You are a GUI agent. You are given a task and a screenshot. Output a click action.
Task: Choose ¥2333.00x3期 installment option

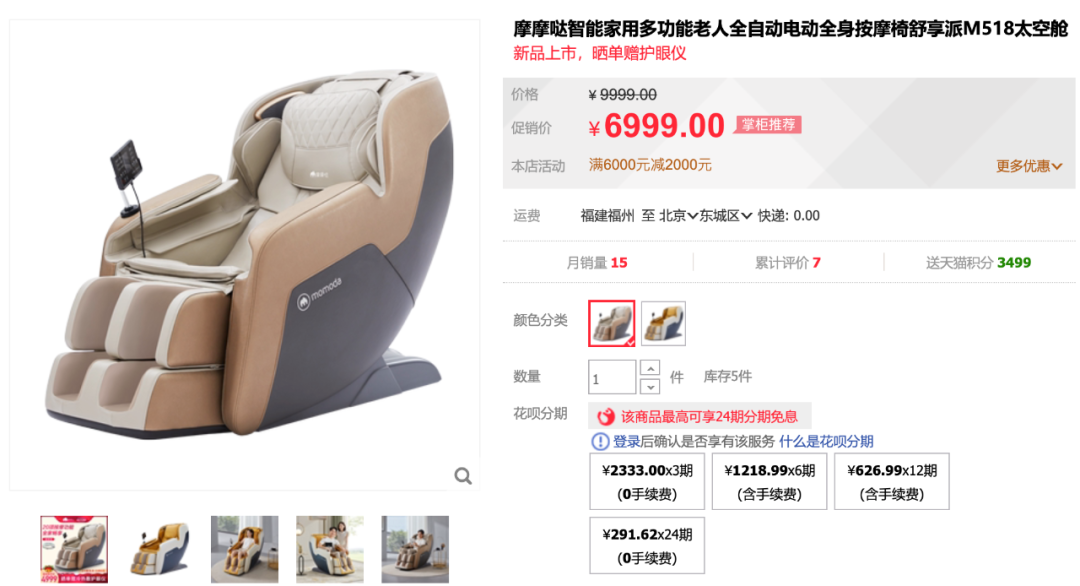click(647, 481)
